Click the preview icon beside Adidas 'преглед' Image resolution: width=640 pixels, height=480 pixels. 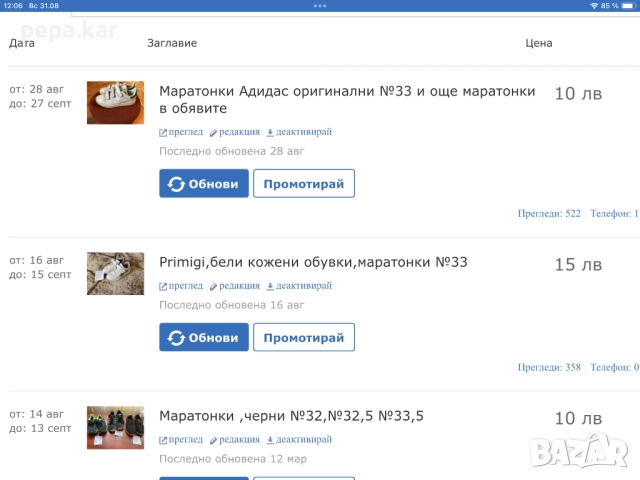pos(163,133)
